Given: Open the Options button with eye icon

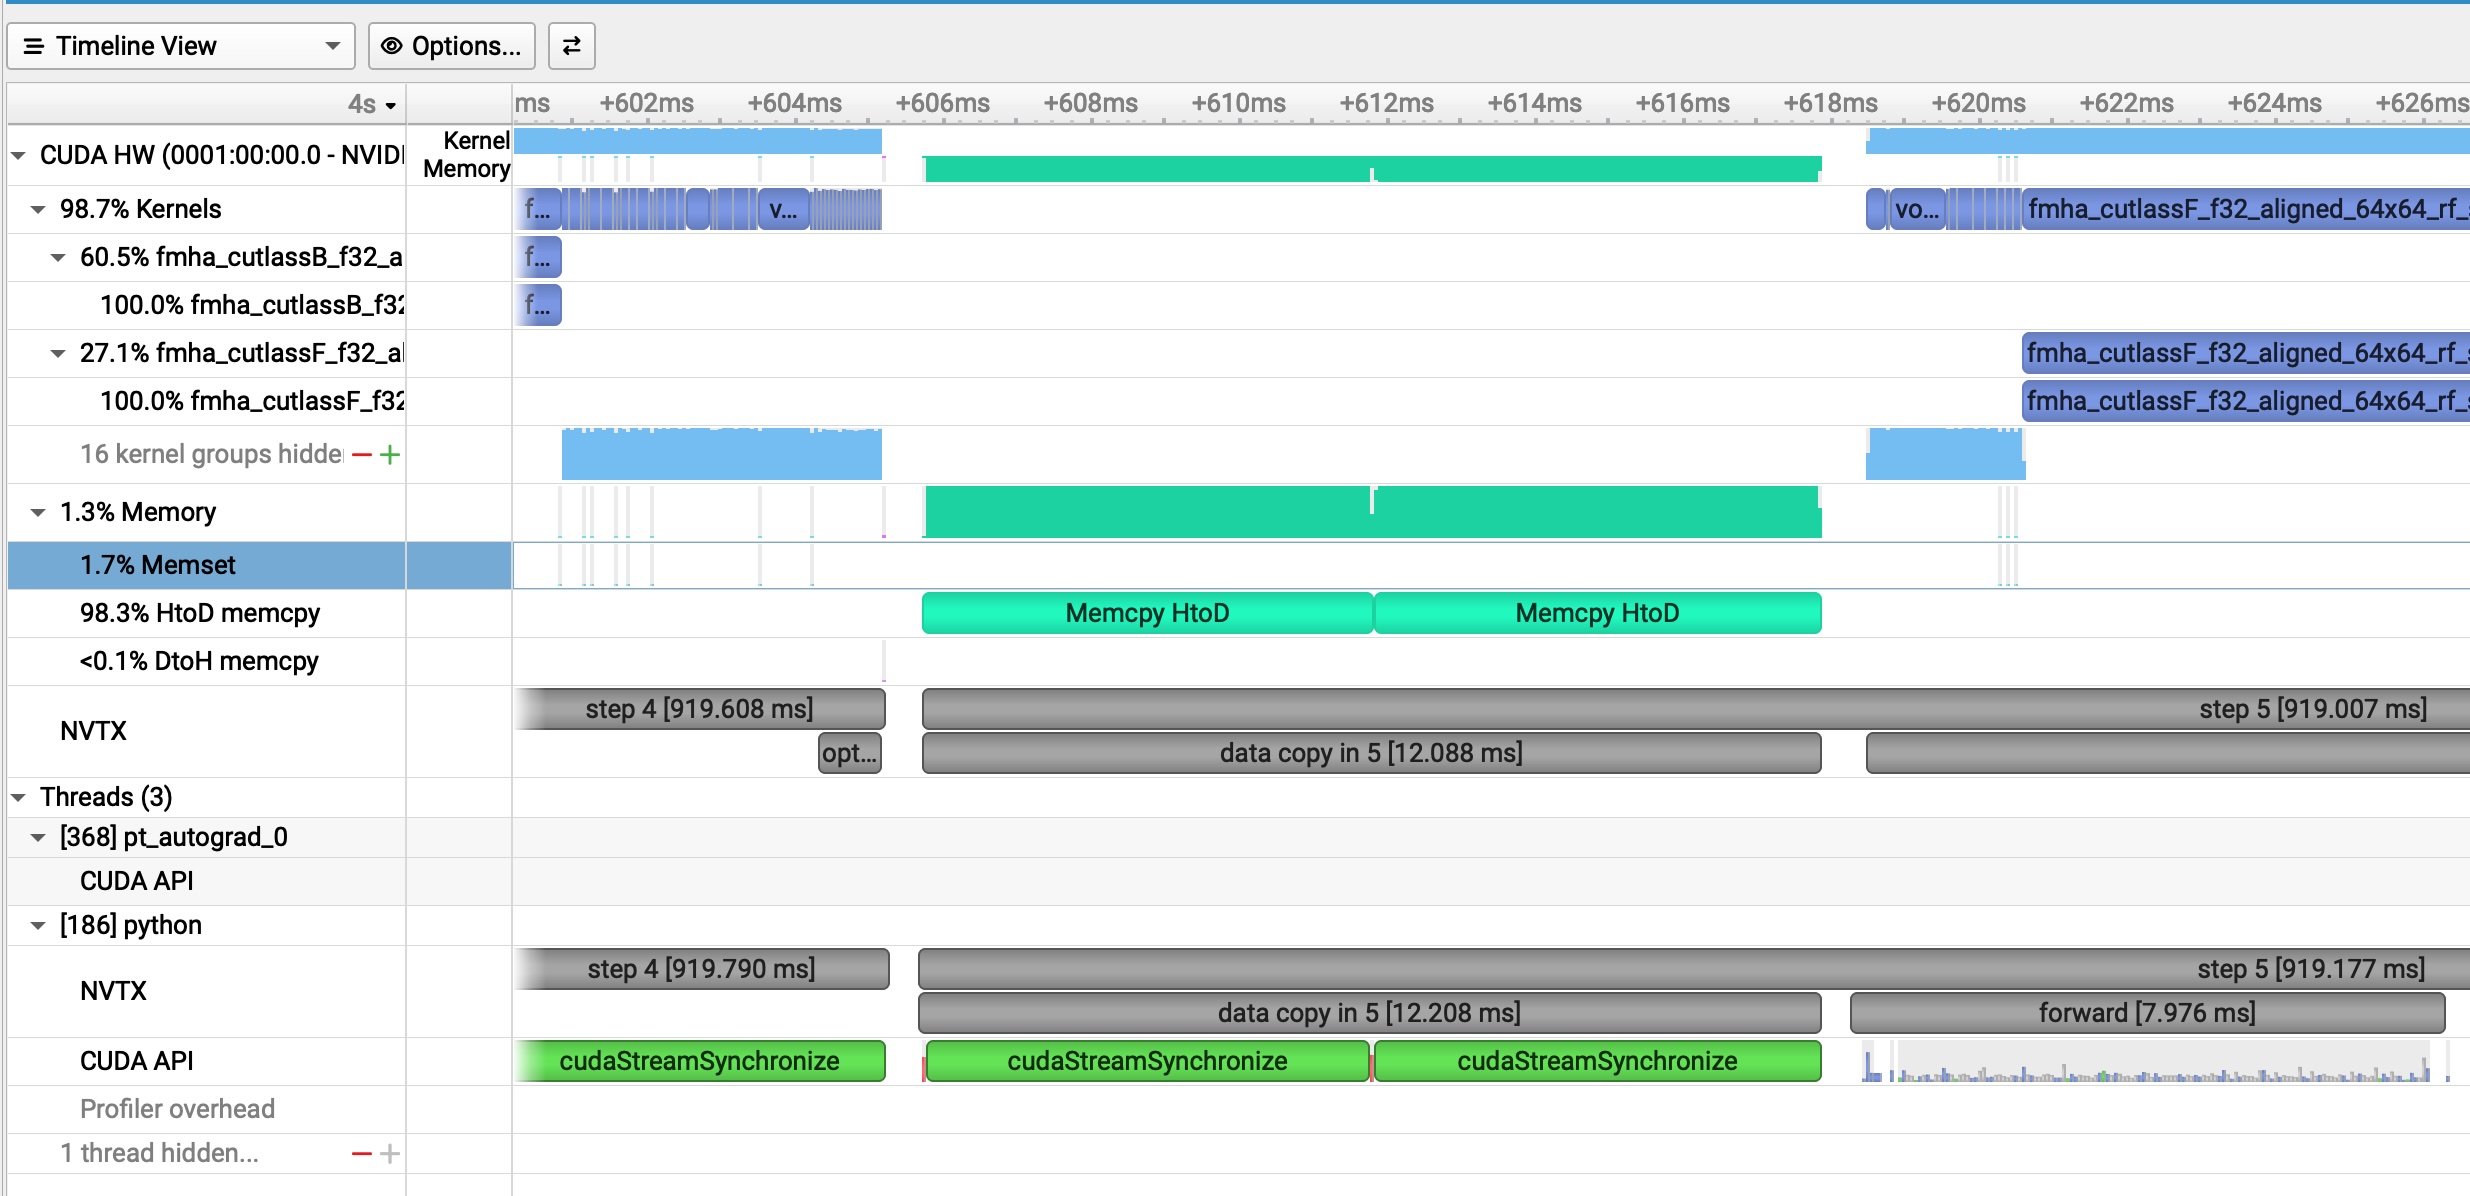Looking at the screenshot, I should click(452, 46).
